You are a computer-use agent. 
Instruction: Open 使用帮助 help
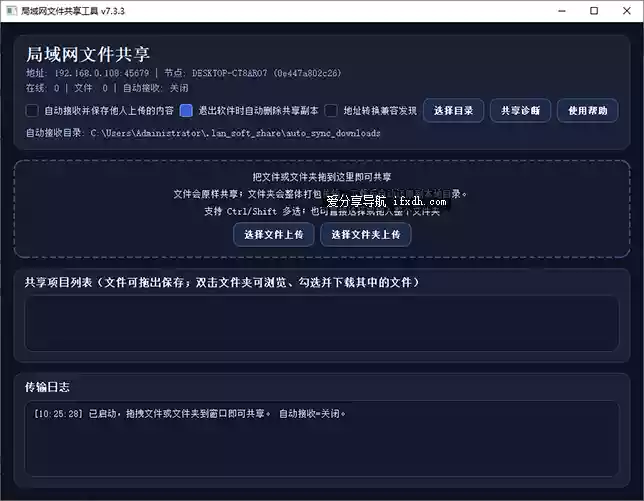(x=588, y=110)
